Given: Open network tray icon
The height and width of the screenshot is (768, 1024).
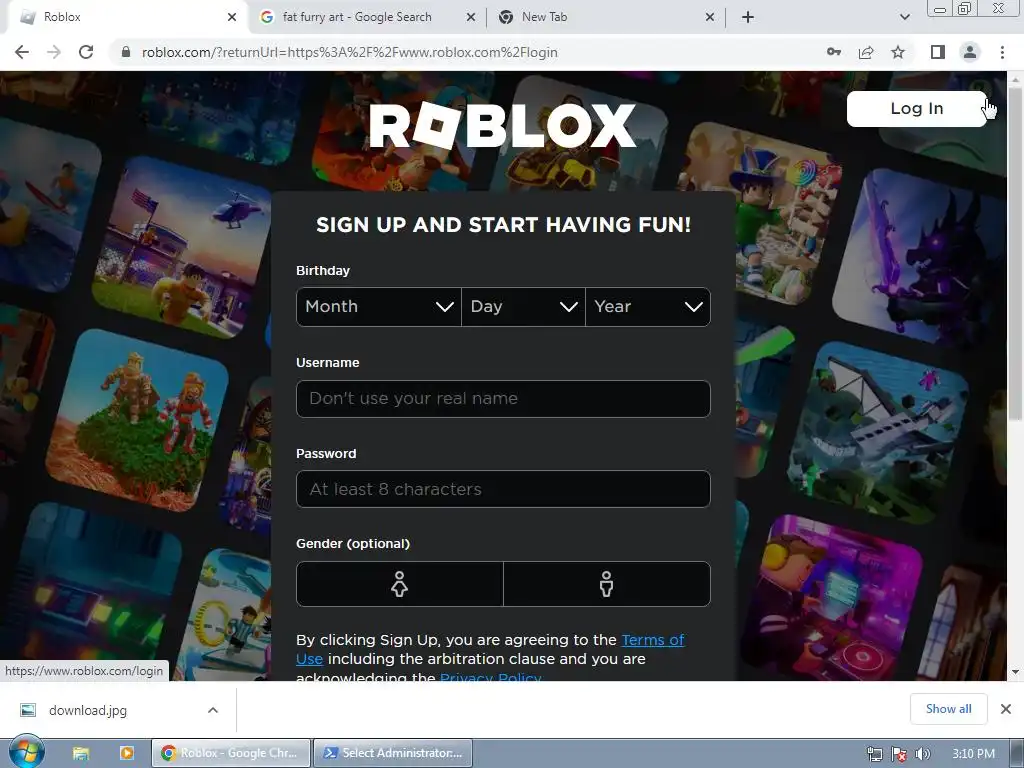Looking at the screenshot, I should (x=874, y=754).
